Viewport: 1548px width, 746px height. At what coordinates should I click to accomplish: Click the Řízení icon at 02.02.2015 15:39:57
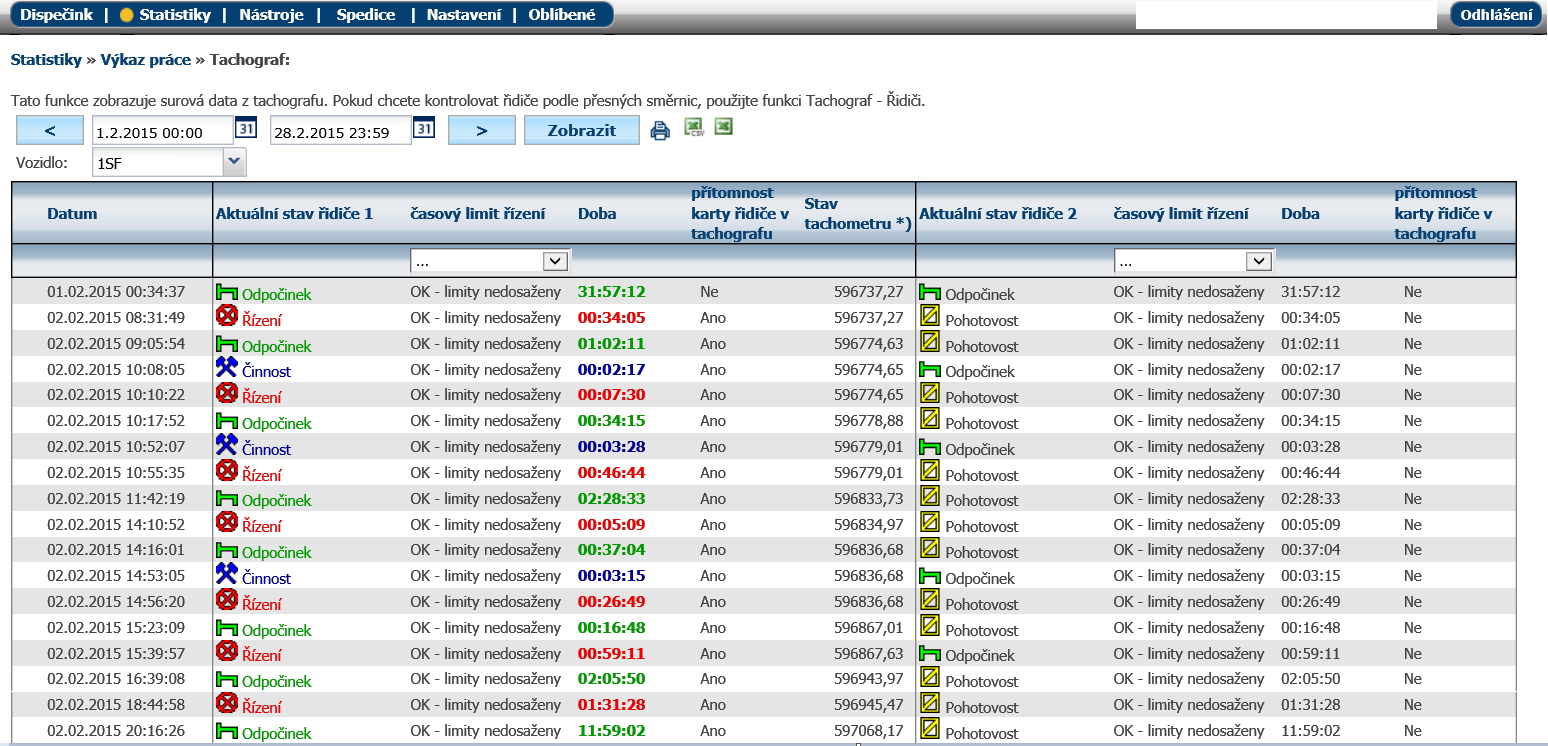point(227,651)
